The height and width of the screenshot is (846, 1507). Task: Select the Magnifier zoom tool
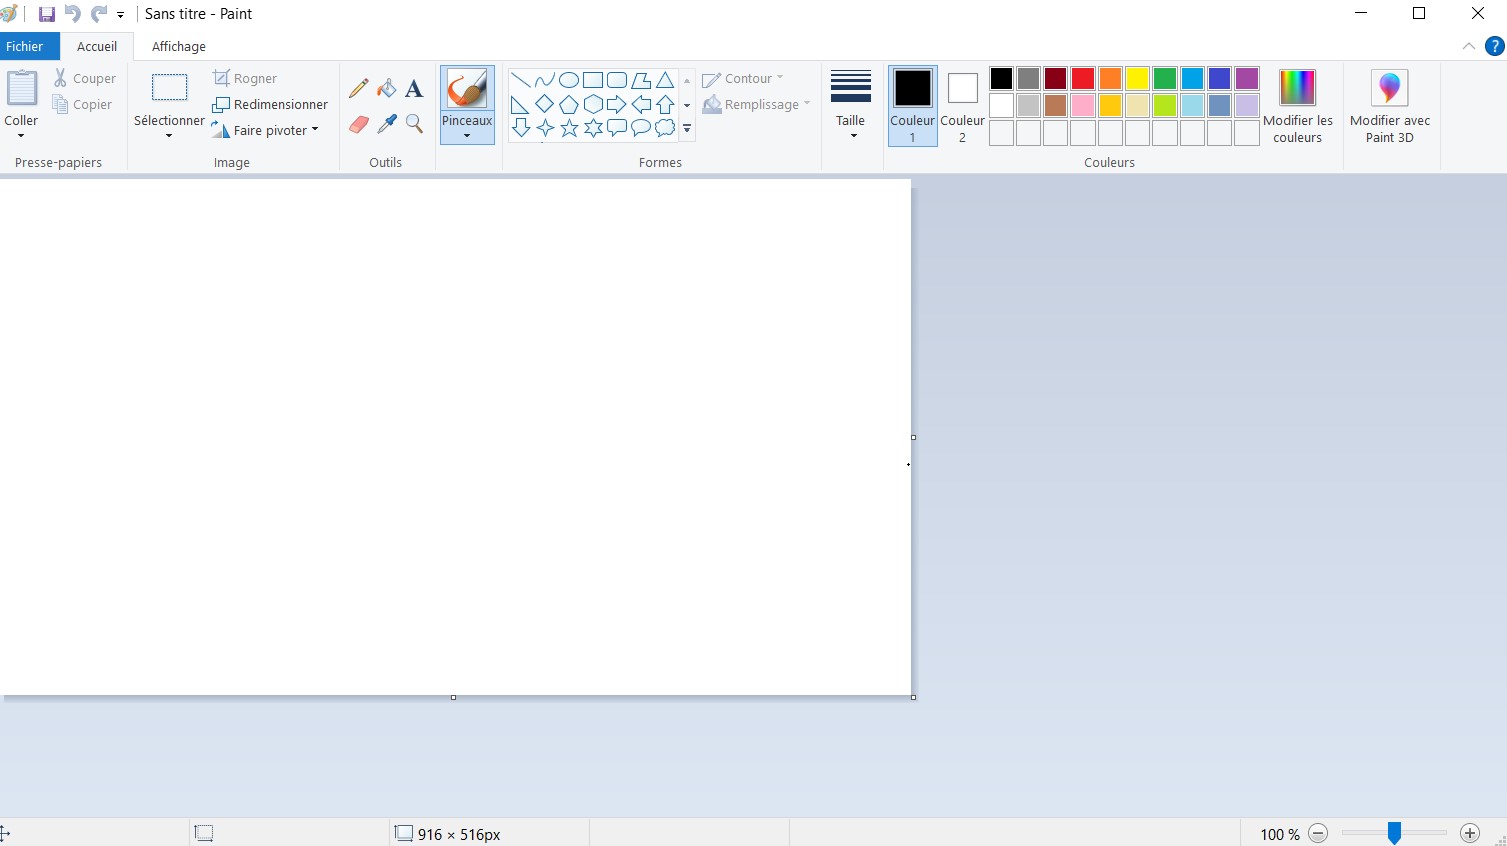click(x=414, y=124)
